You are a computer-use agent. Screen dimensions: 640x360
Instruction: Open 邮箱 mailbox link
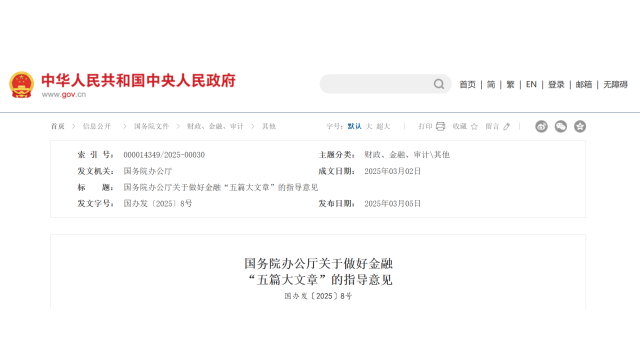[584, 84]
